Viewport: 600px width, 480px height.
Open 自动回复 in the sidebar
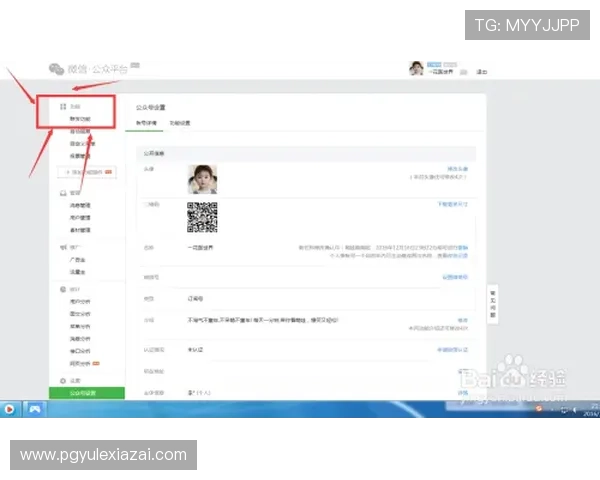coord(80,131)
